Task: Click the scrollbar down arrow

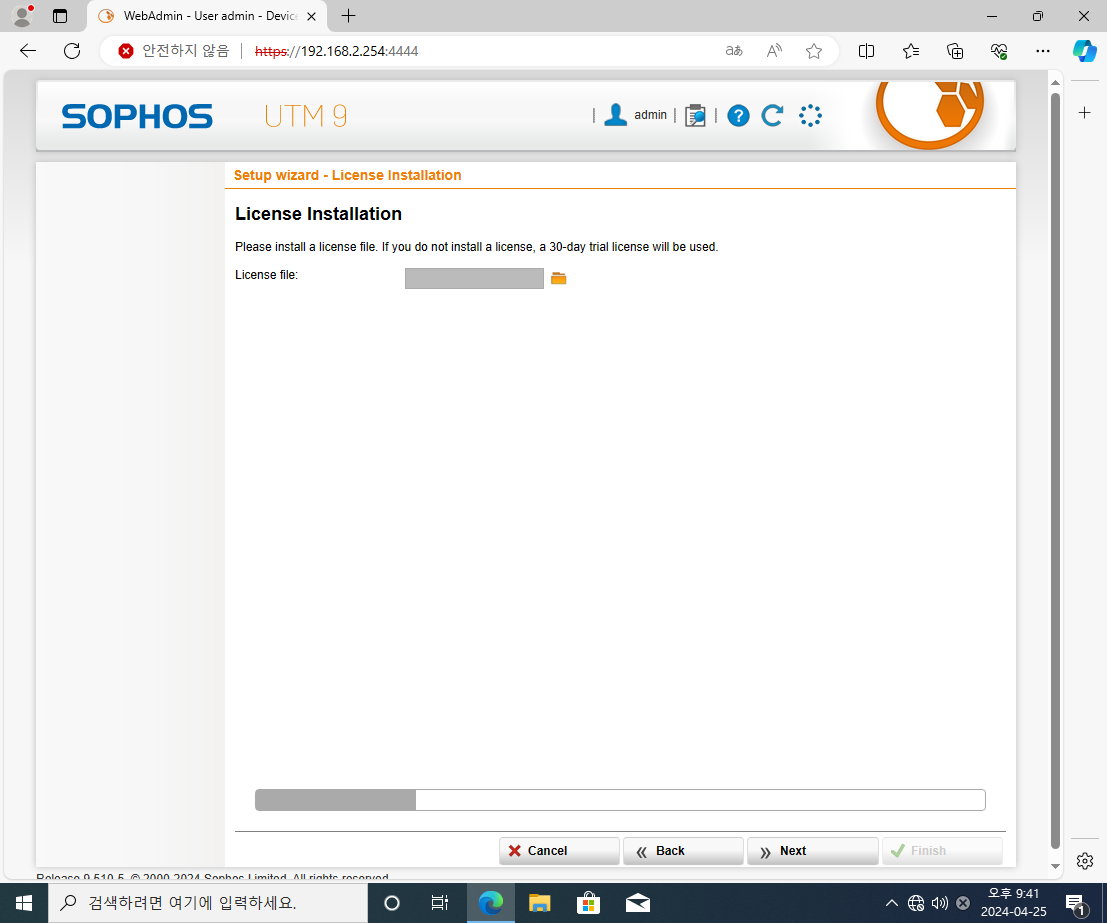Action: pos(1055,866)
